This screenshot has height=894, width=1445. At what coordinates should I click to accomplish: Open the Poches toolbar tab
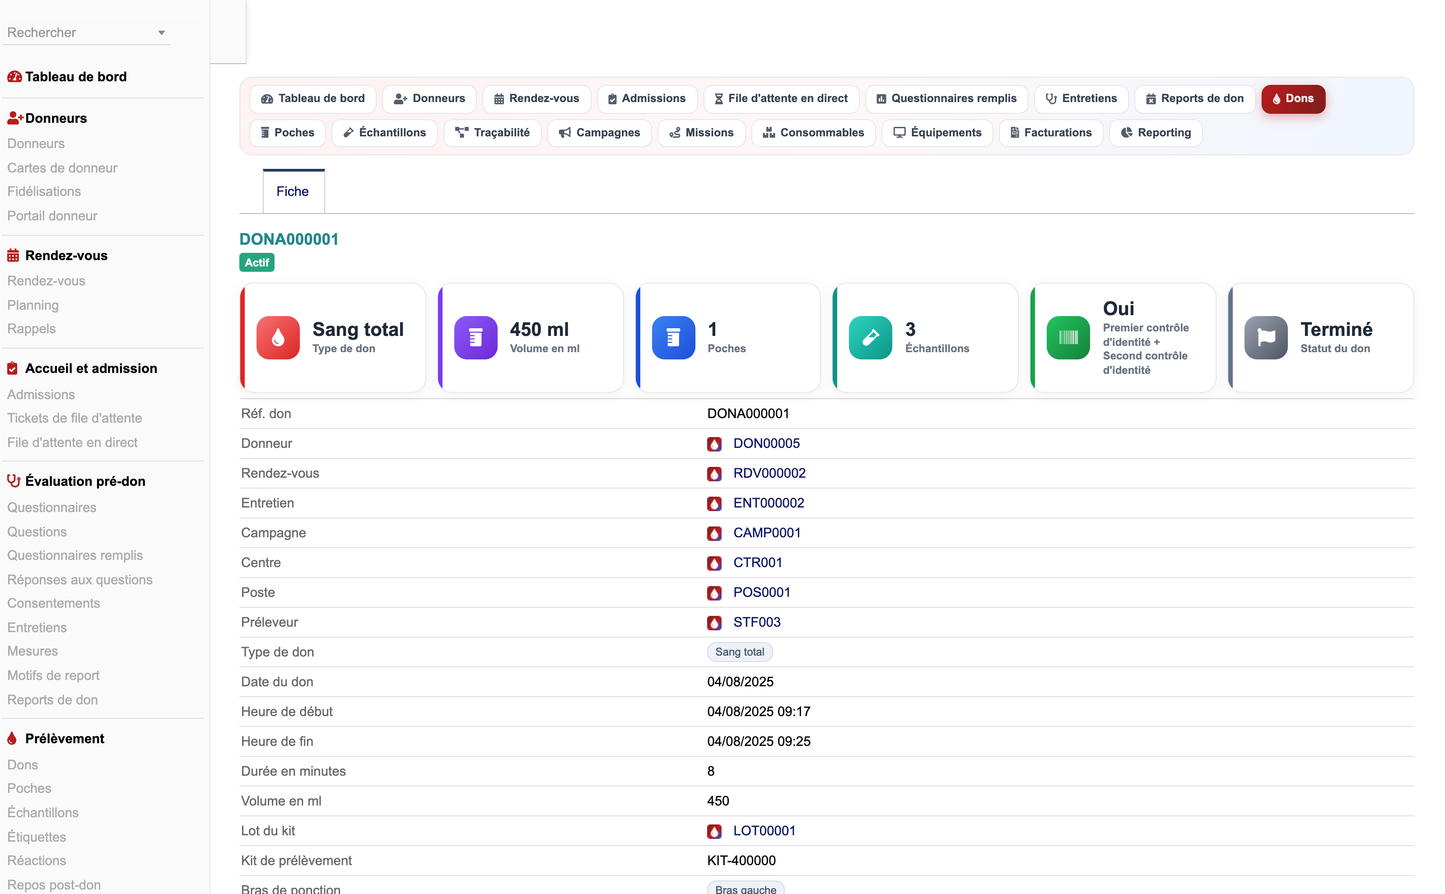(287, 133)
